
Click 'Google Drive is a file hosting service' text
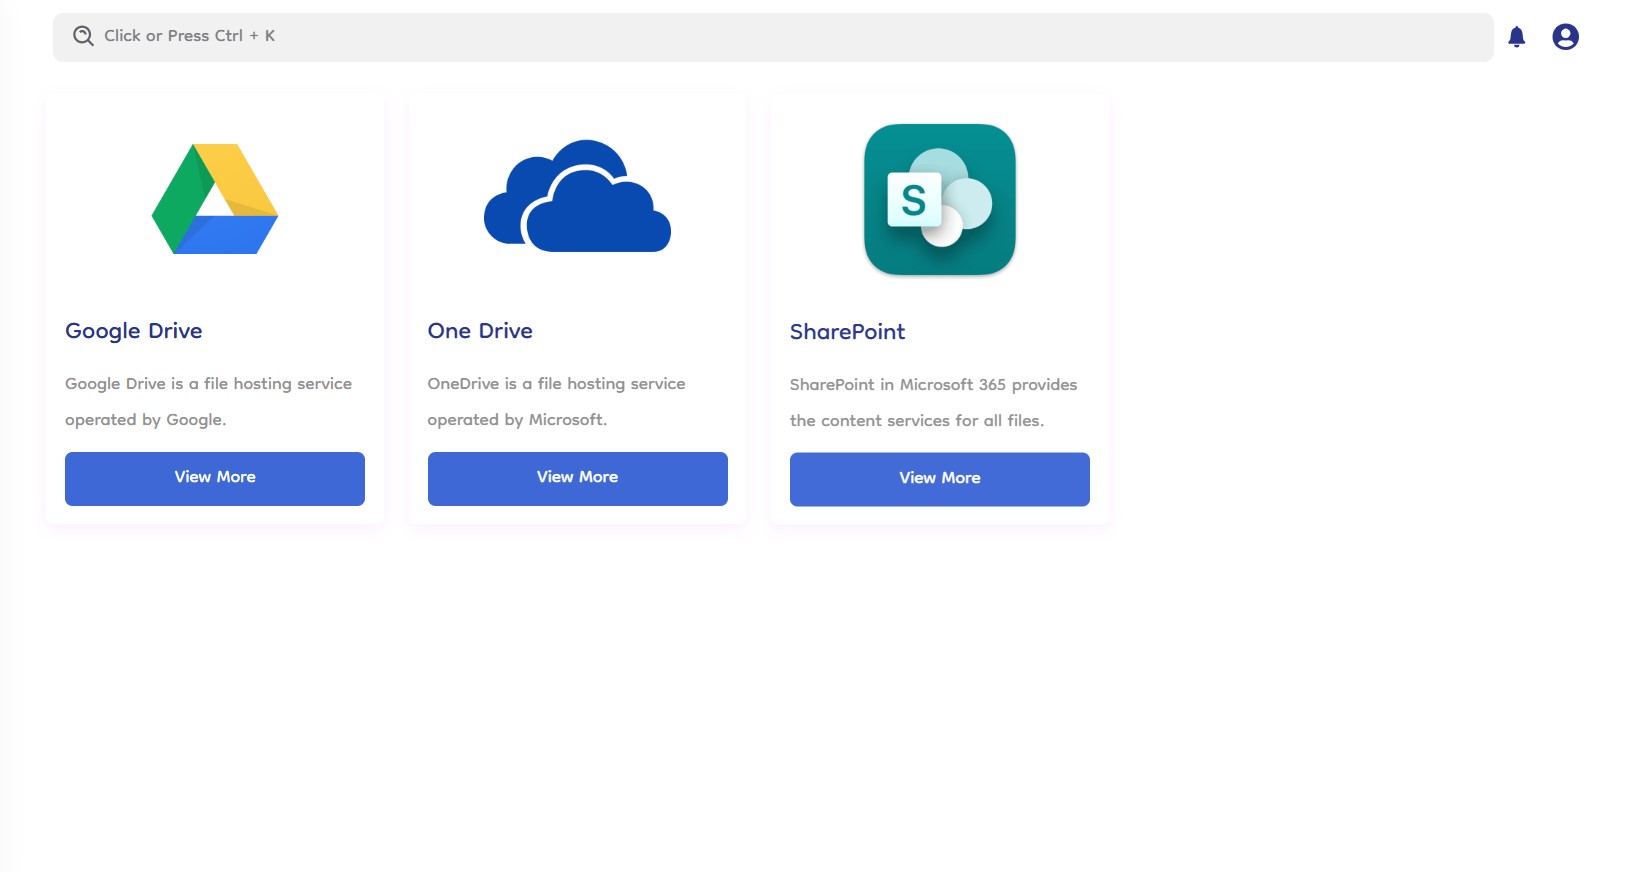tap(208, 384)
